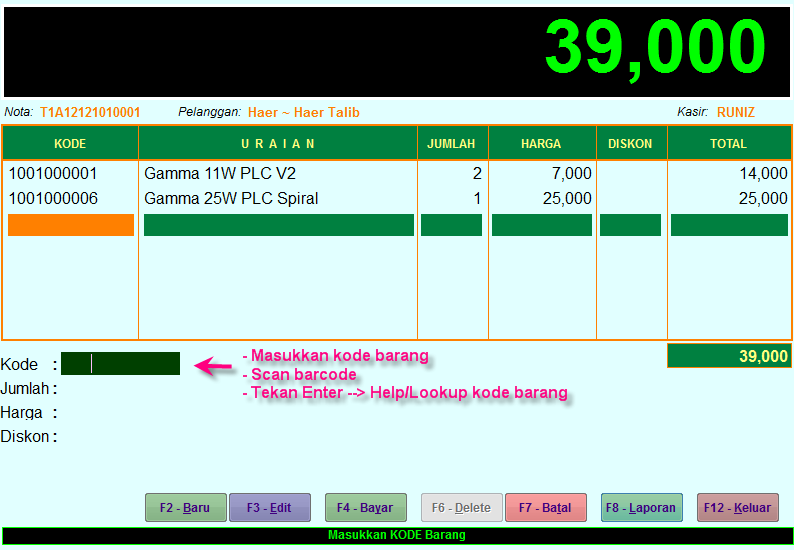Click the KODE column header
The image size is (794, 550).
point(70,144)
